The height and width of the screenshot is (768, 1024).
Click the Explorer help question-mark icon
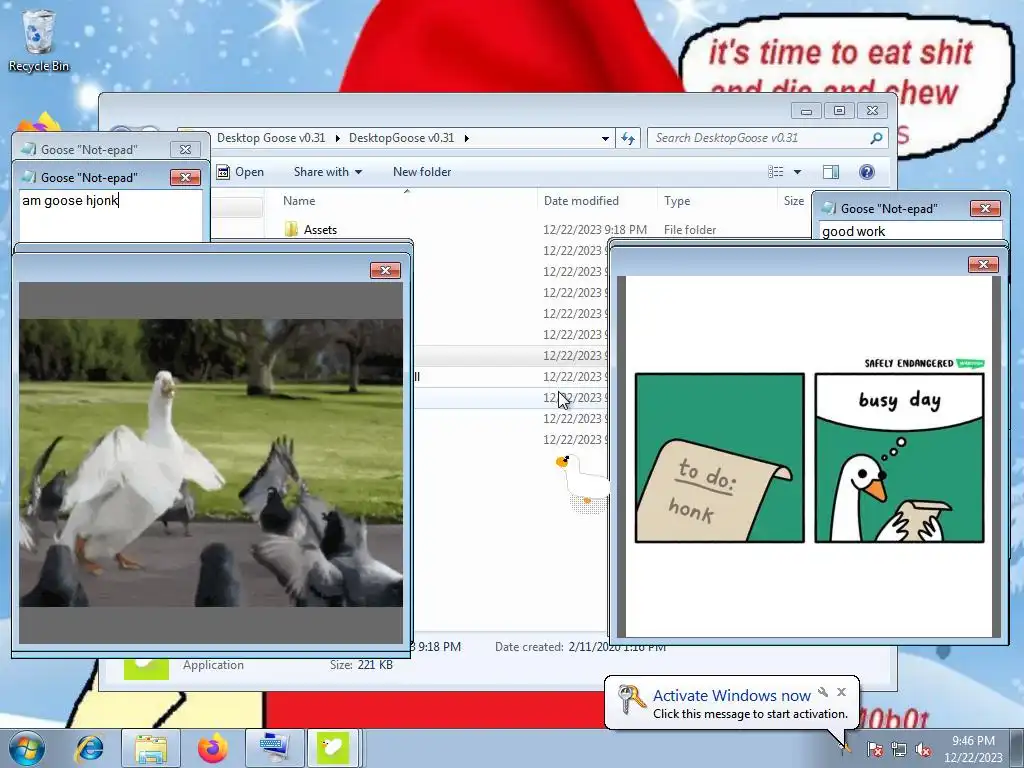(867, 172)
